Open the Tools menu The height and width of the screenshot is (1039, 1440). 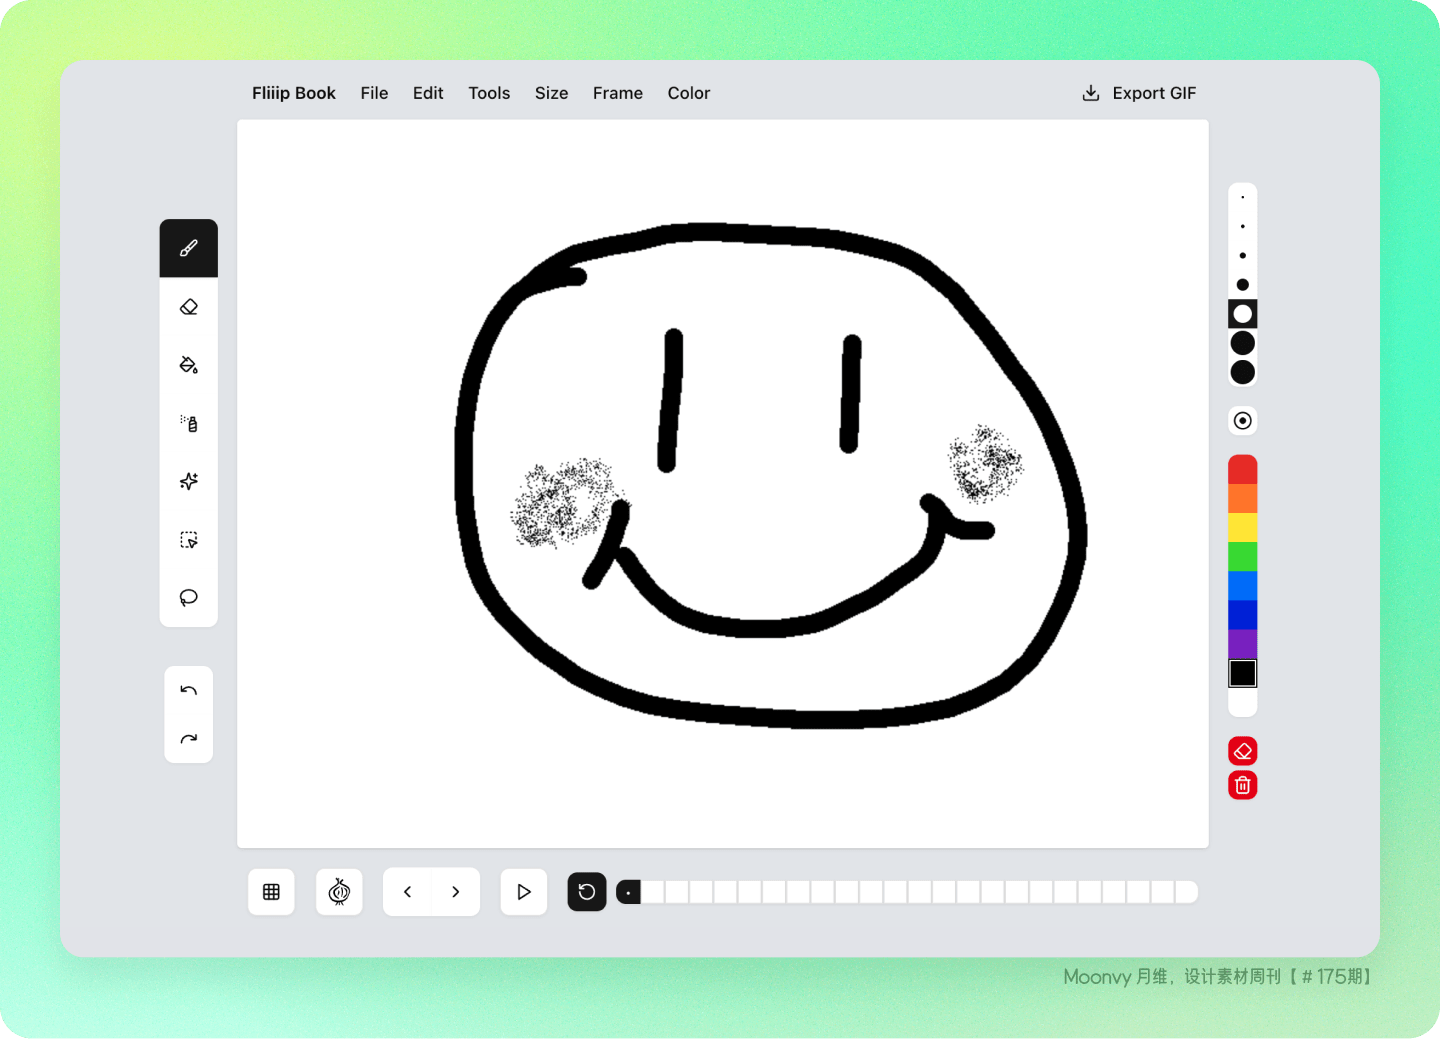point(489,93)
